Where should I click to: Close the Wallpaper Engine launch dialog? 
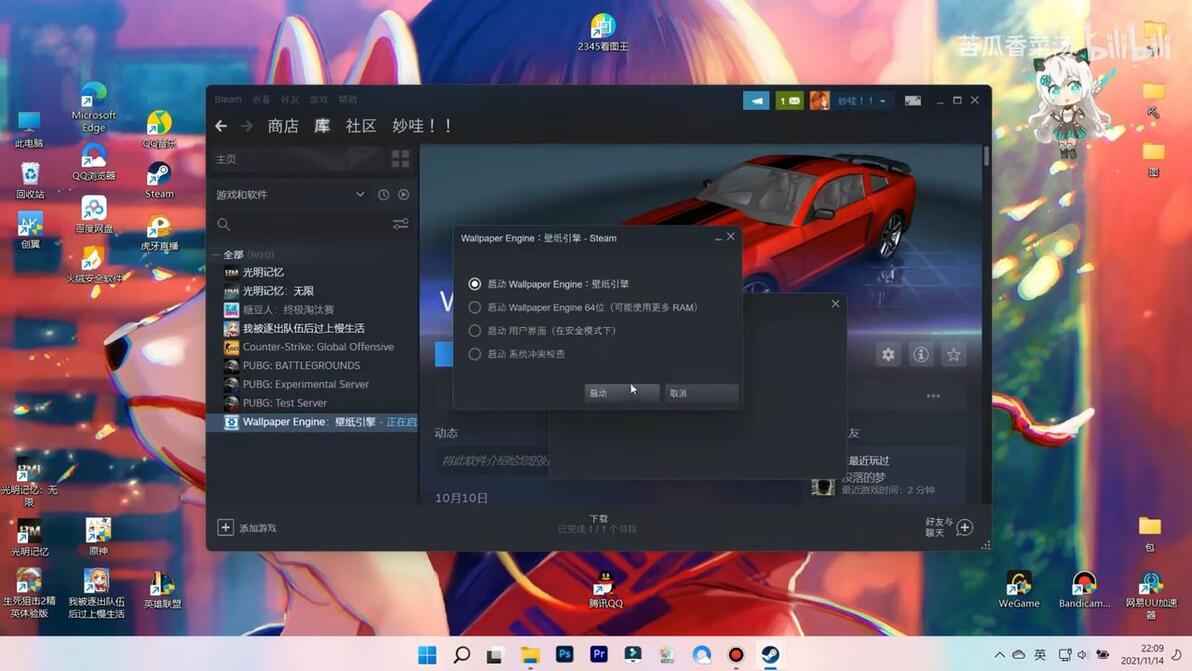pyautogui.click(x=731, y=237)
